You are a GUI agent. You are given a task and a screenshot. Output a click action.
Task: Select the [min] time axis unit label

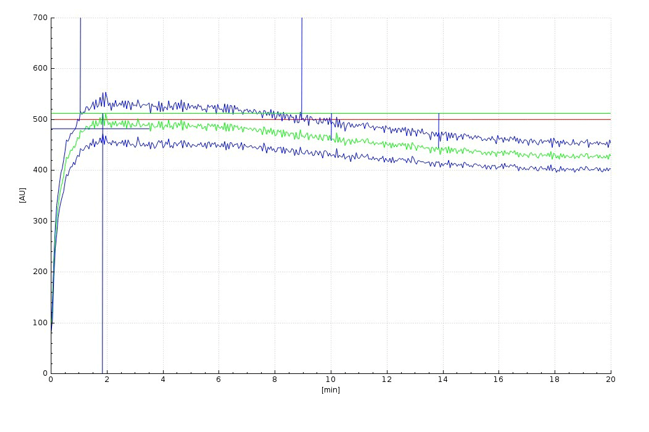[x=331, y=390]
